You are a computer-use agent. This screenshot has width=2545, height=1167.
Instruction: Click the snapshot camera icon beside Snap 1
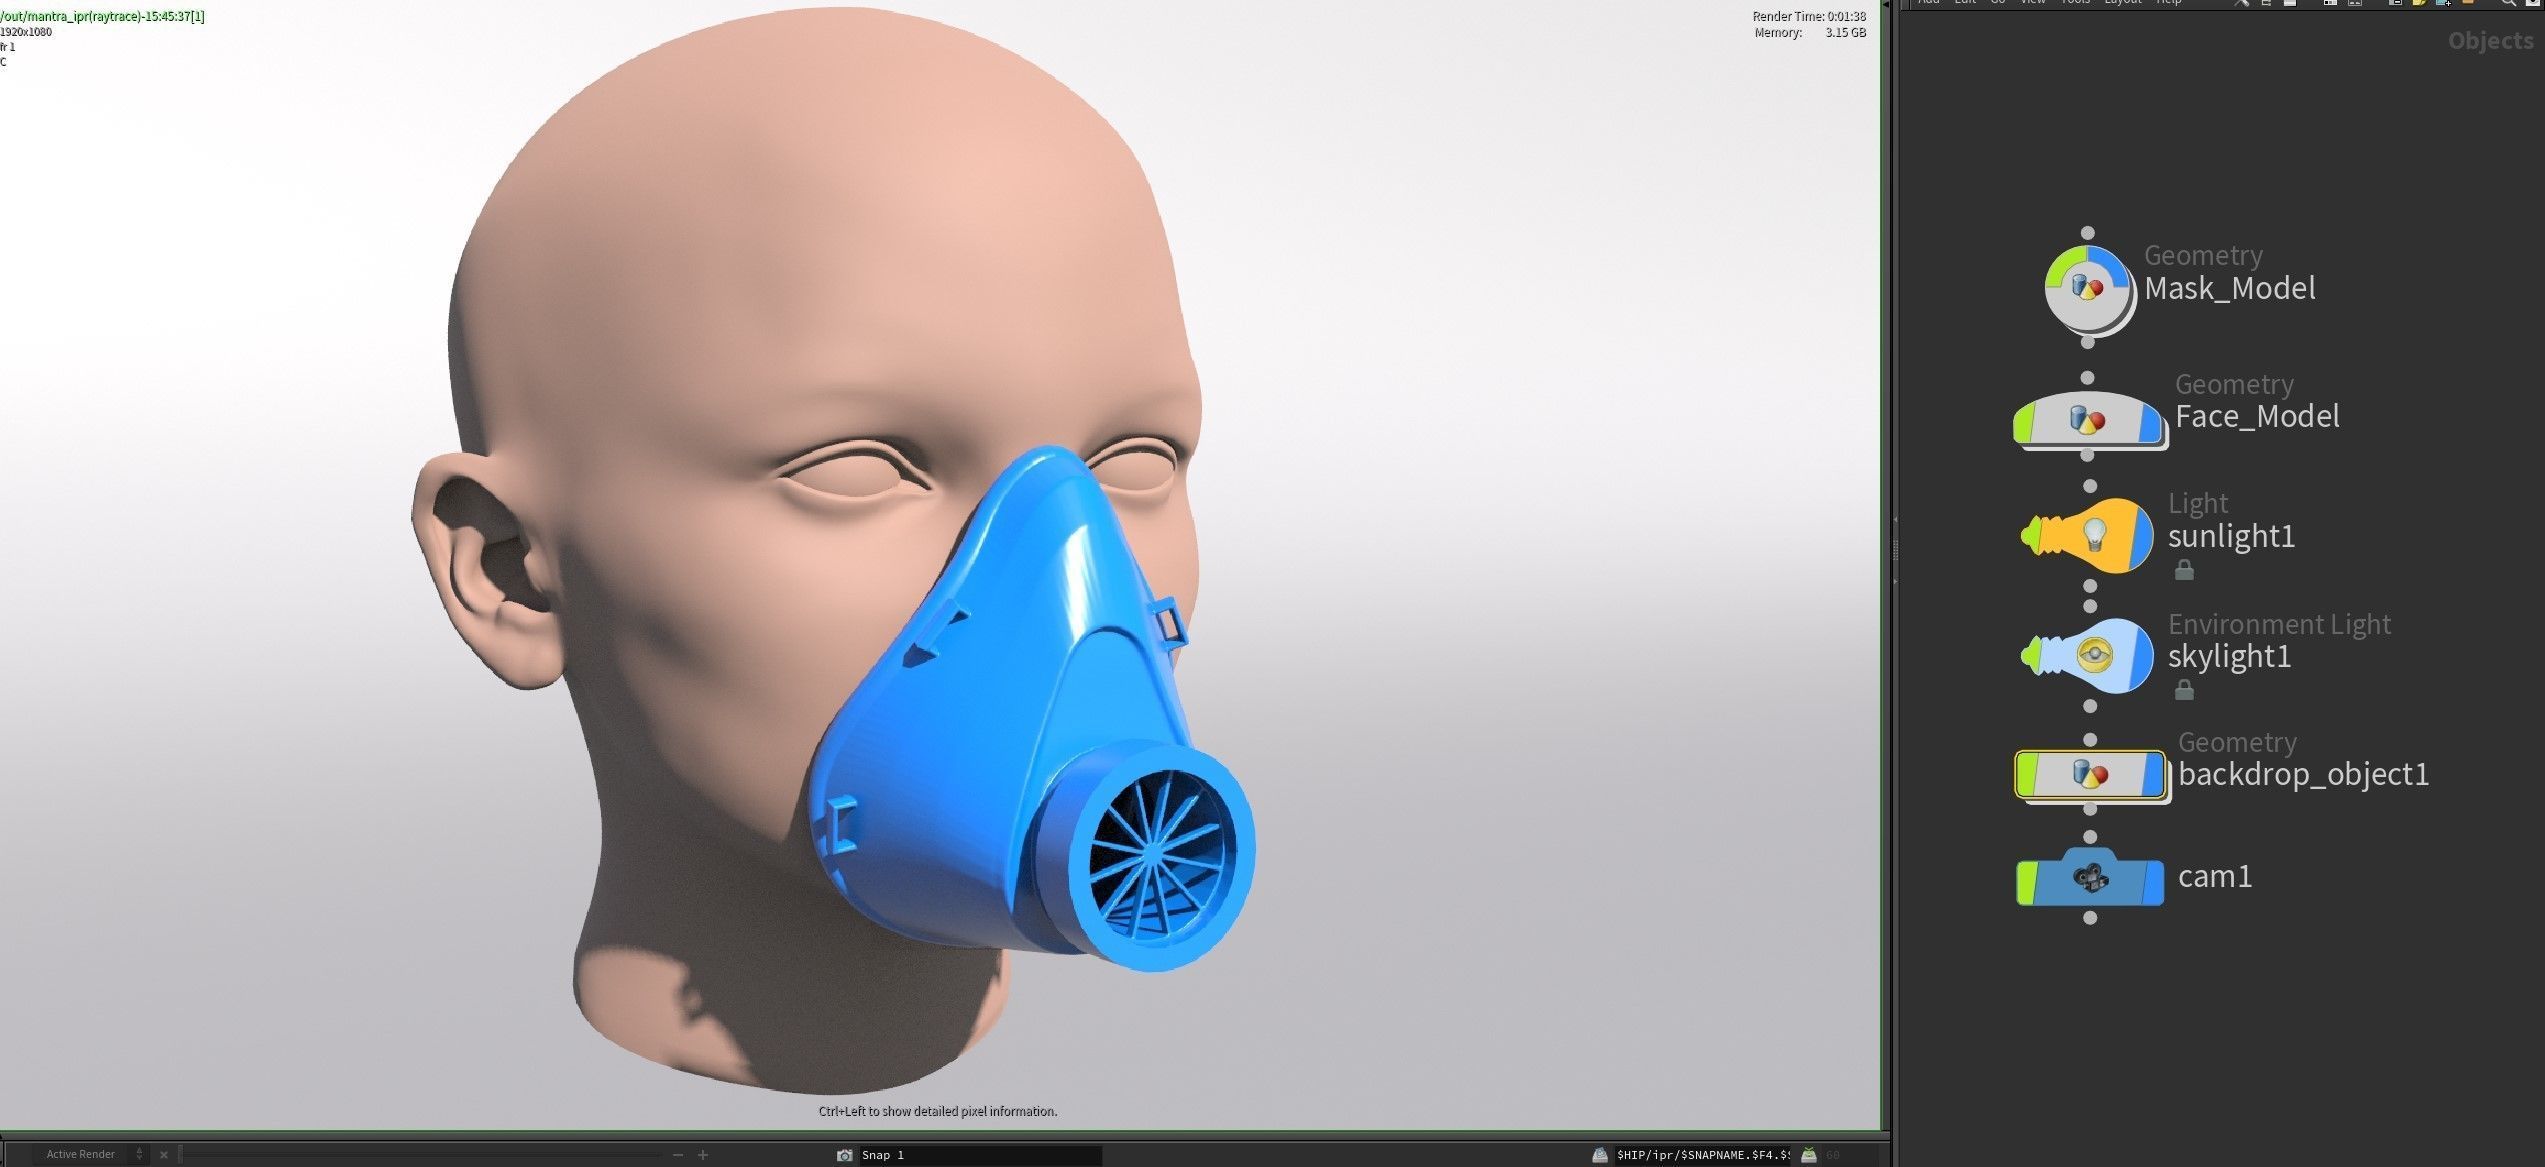[x=844, y=1155]
